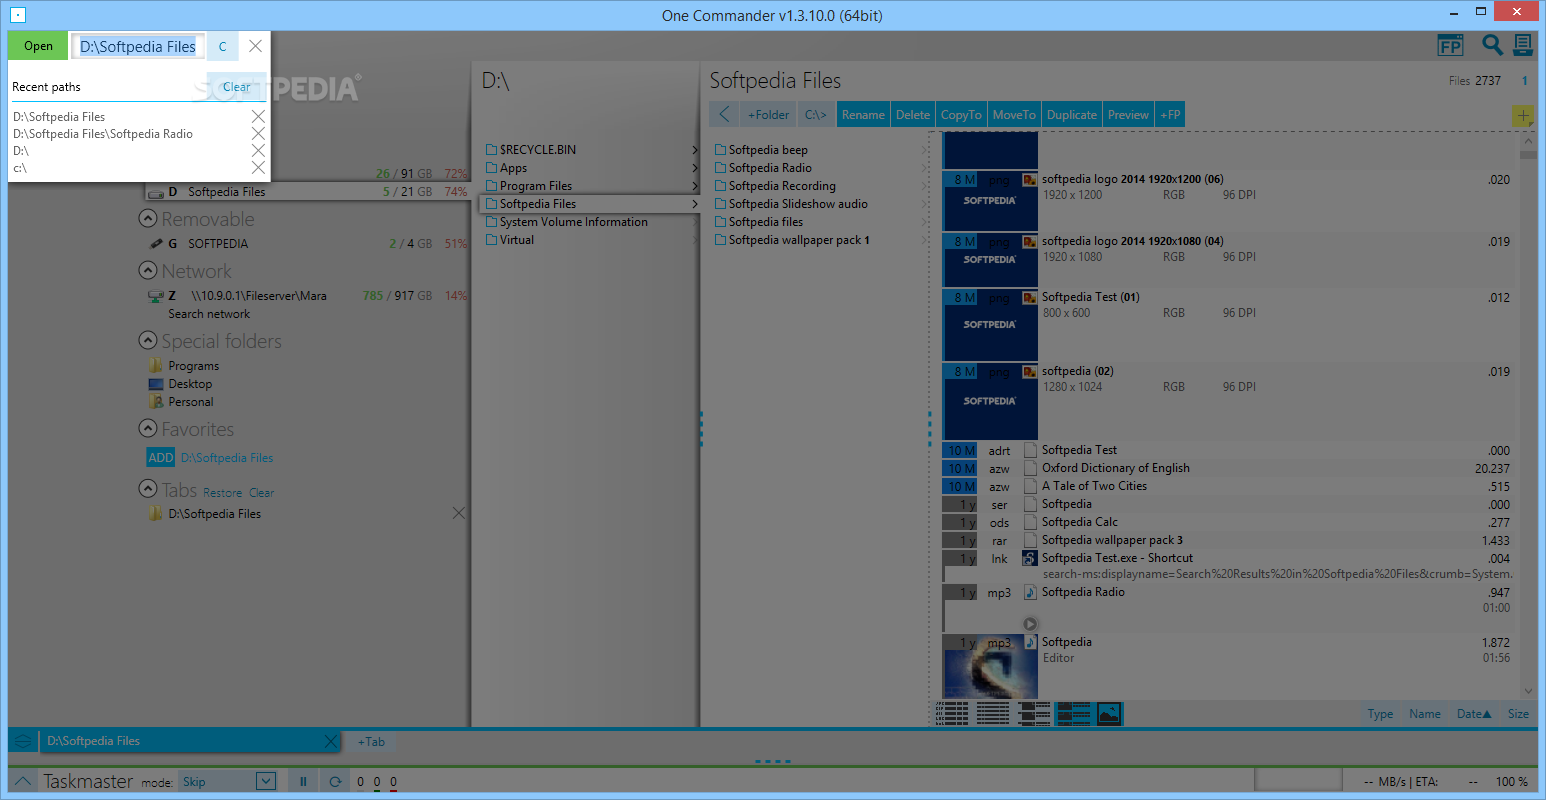The width and height of the screenshot is (1546, 800).
Task: Close the path entry popup
Action: [x=255, y=46]
